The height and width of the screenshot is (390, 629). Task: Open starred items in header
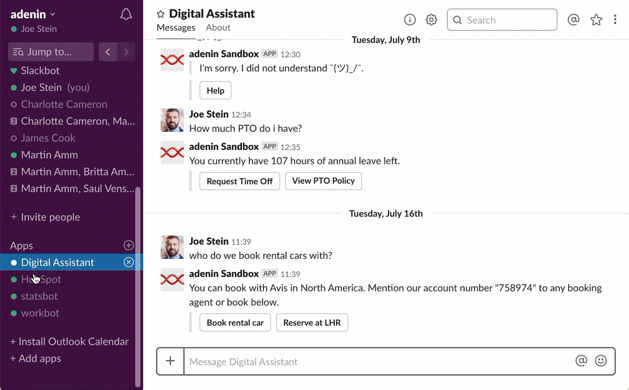(596, 20)
